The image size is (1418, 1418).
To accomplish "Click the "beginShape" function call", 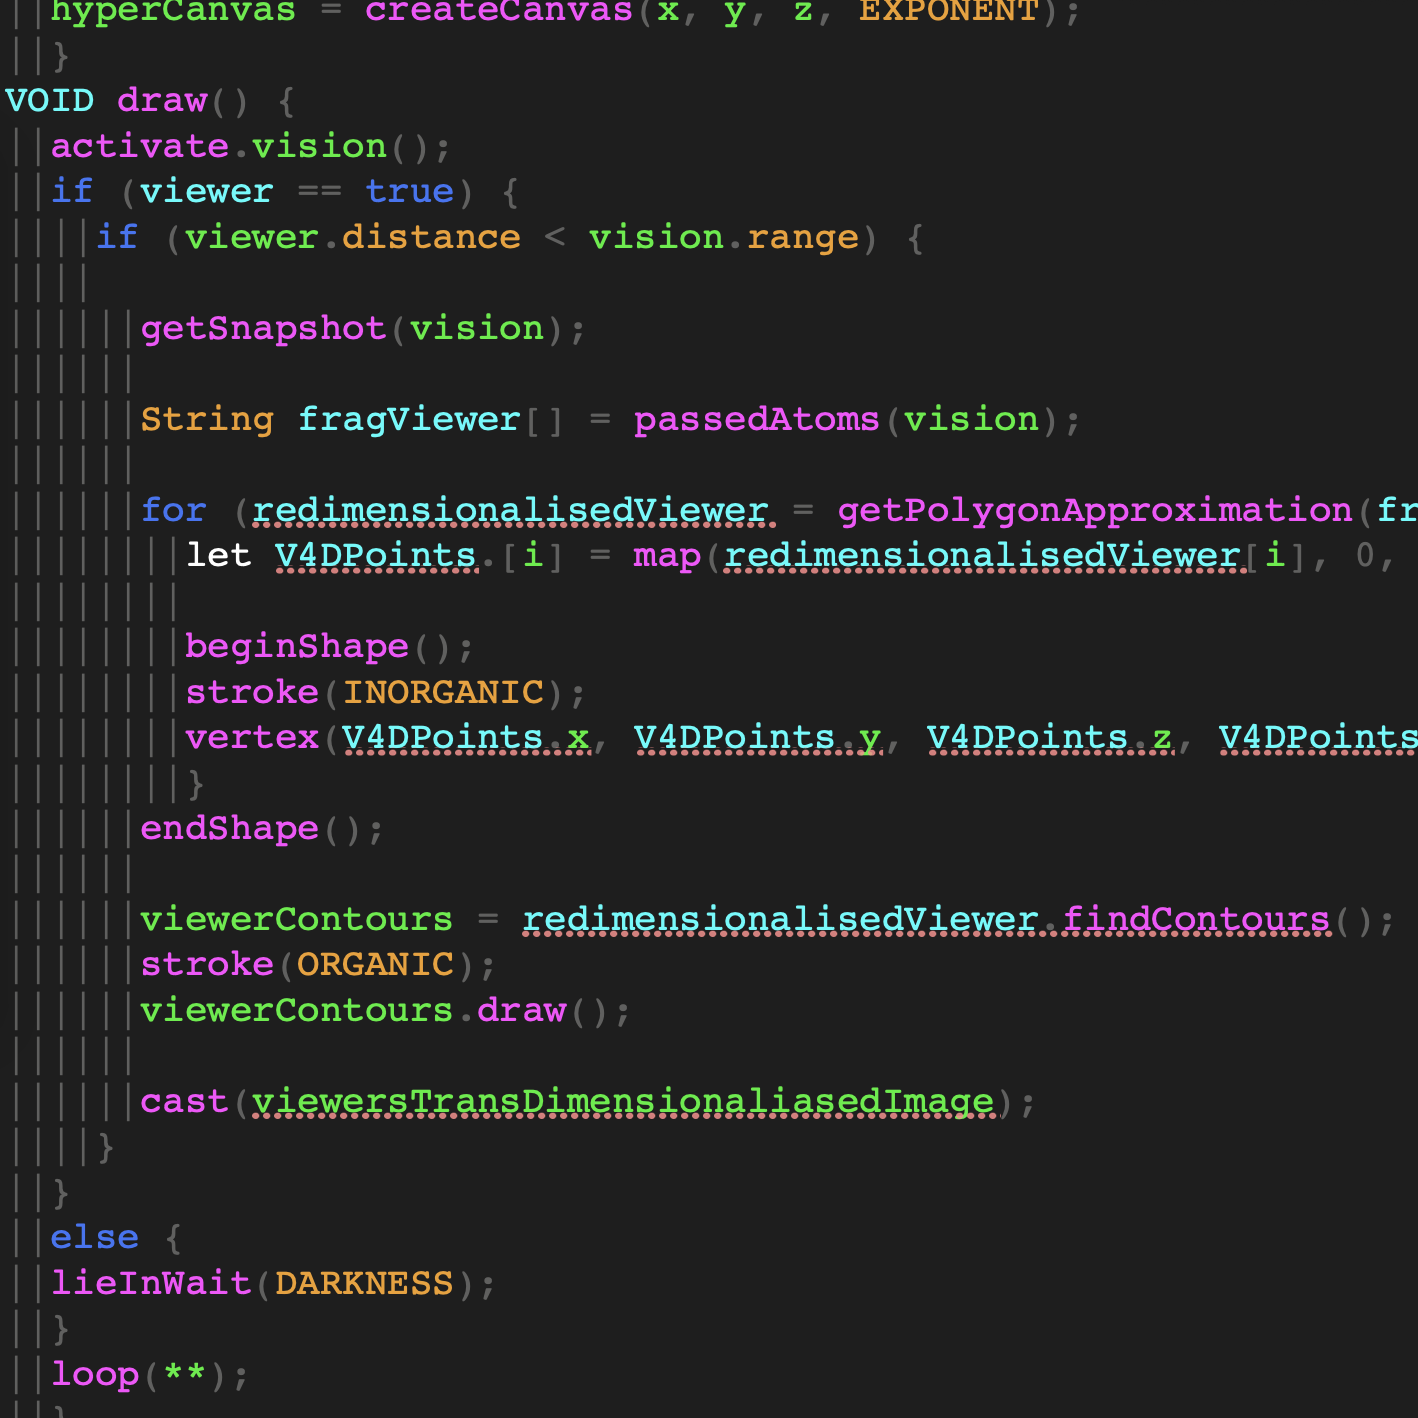I will tap(297, 646).
